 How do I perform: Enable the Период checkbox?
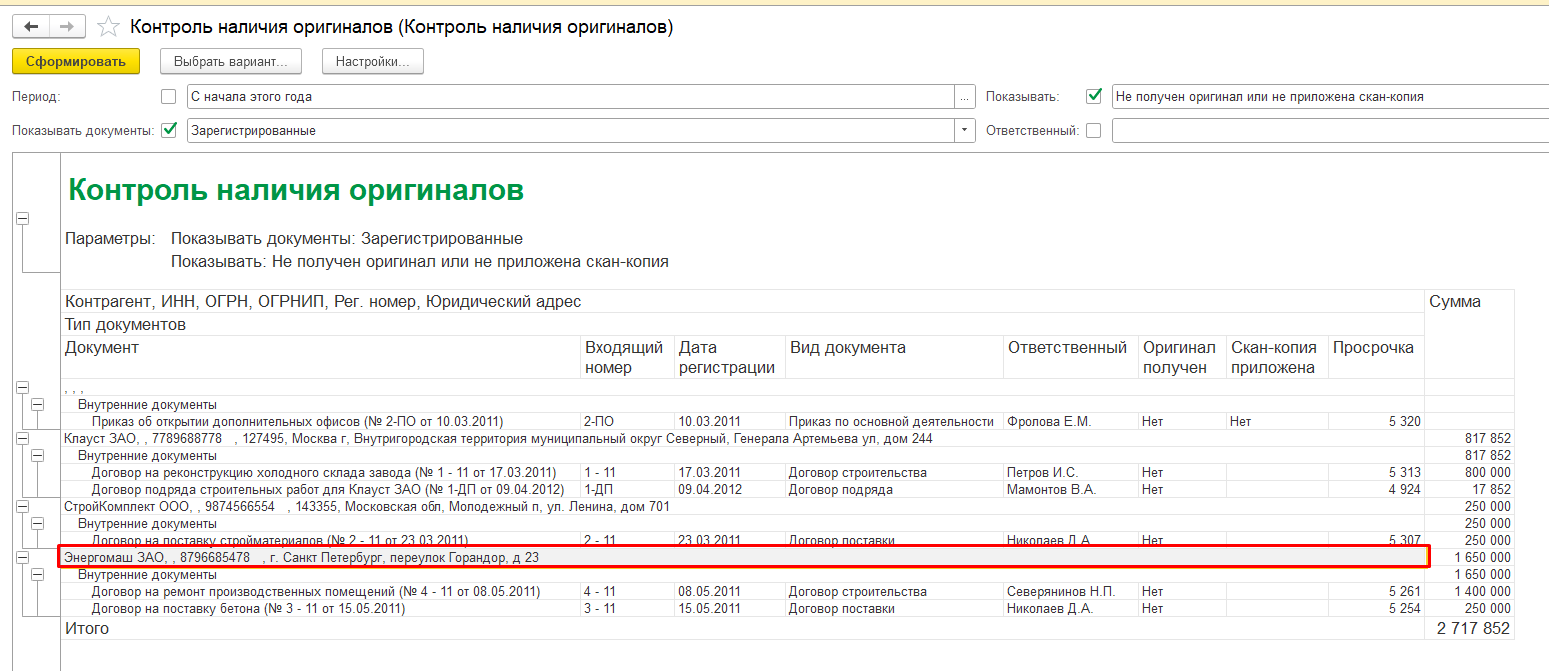coord(168,97)
